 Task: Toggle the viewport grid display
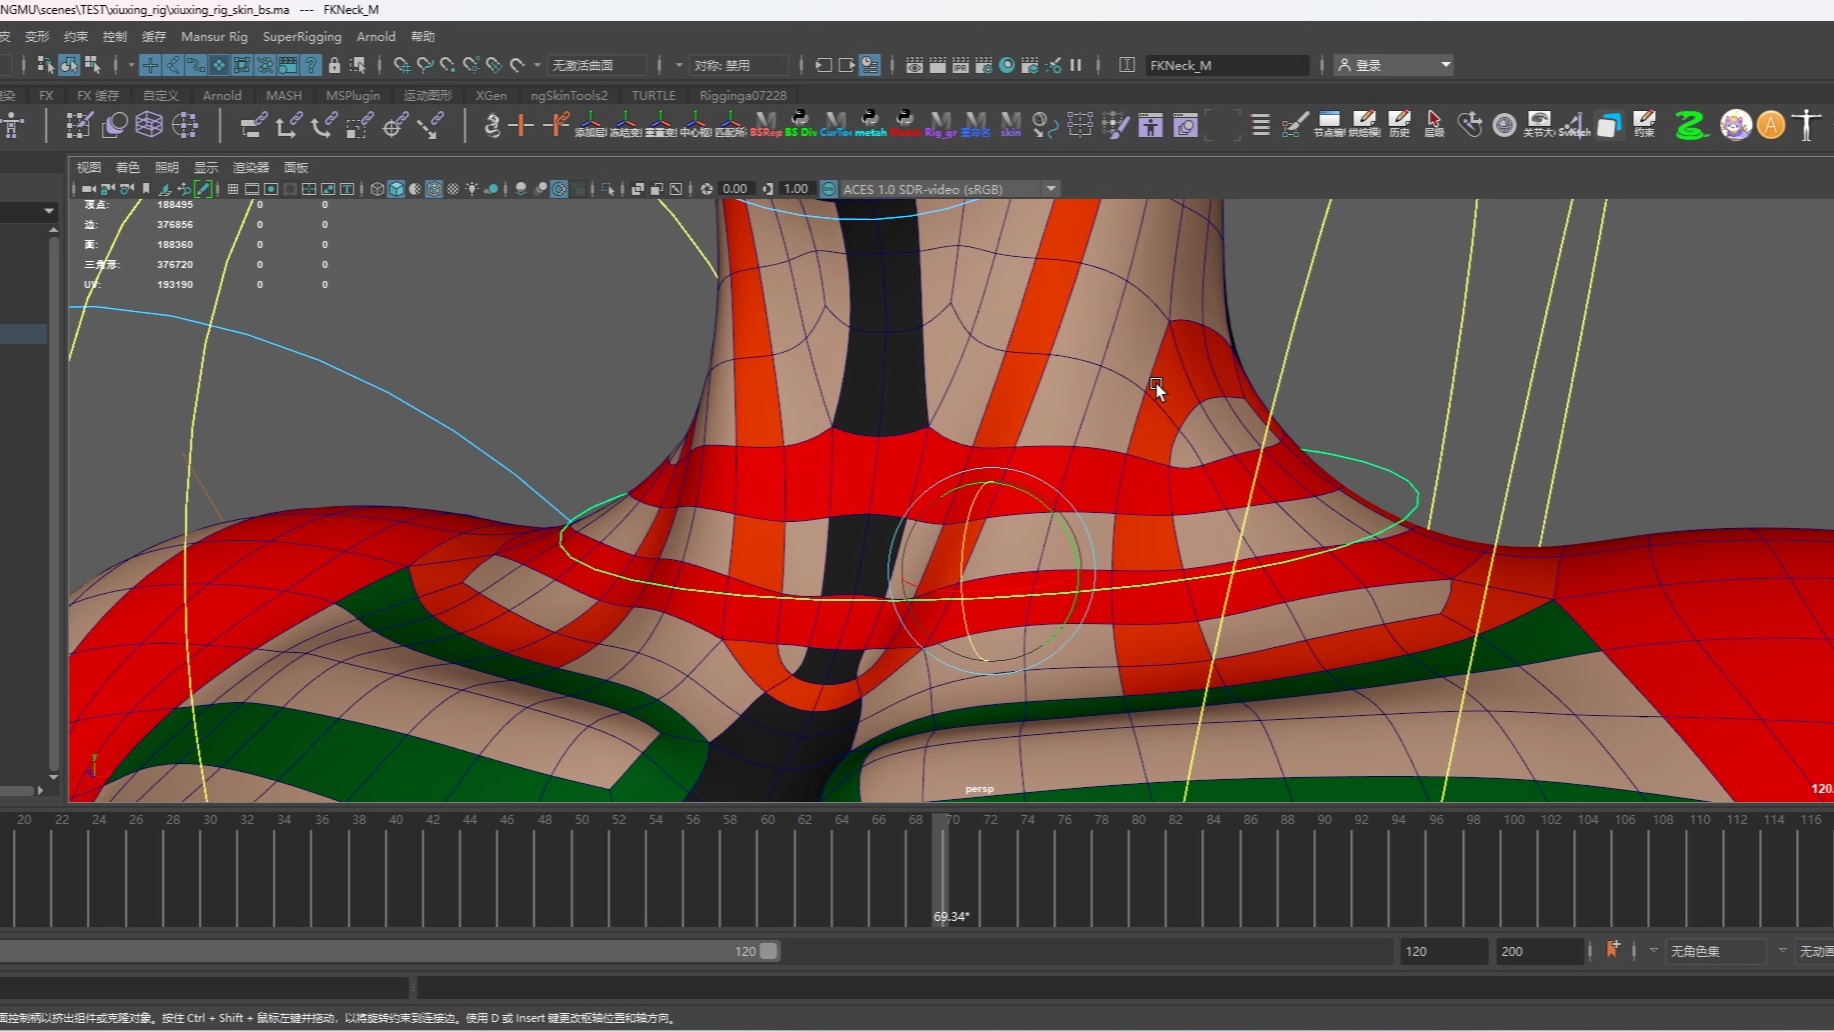pos(233,189)
